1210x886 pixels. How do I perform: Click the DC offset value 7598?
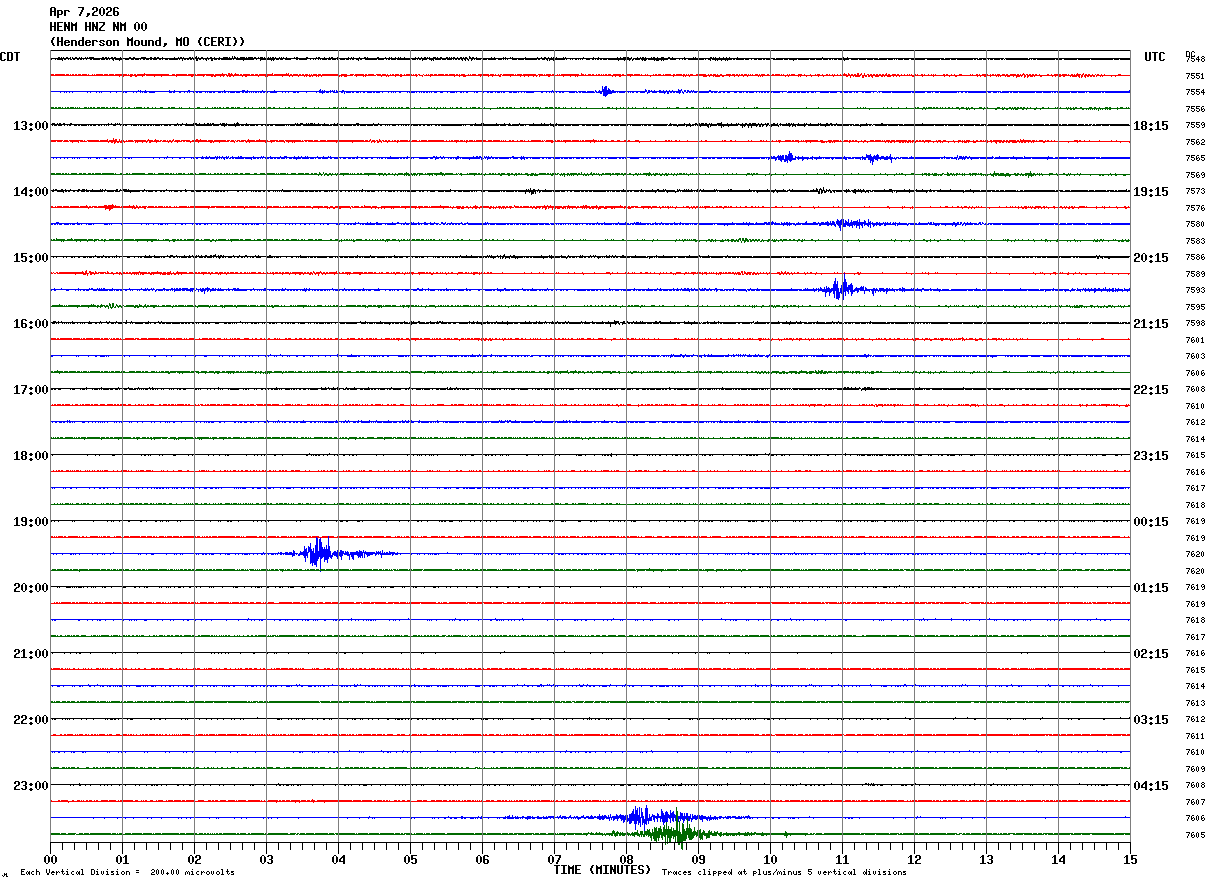point(1195,324)
